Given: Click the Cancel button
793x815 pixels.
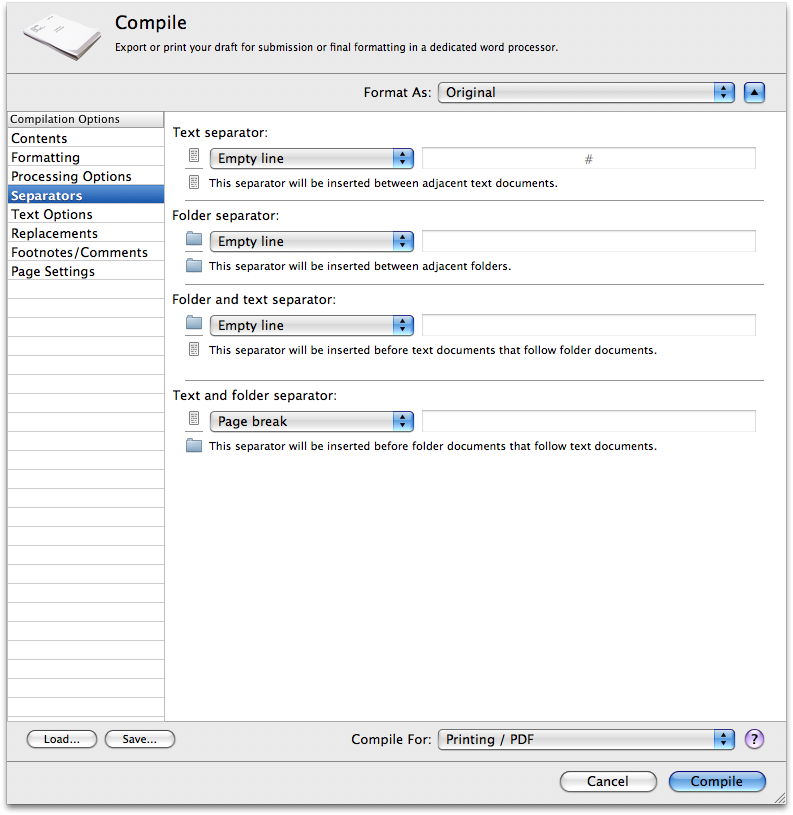Looking at the screenshot, I should pyautogui.click(x=608, y=781).
